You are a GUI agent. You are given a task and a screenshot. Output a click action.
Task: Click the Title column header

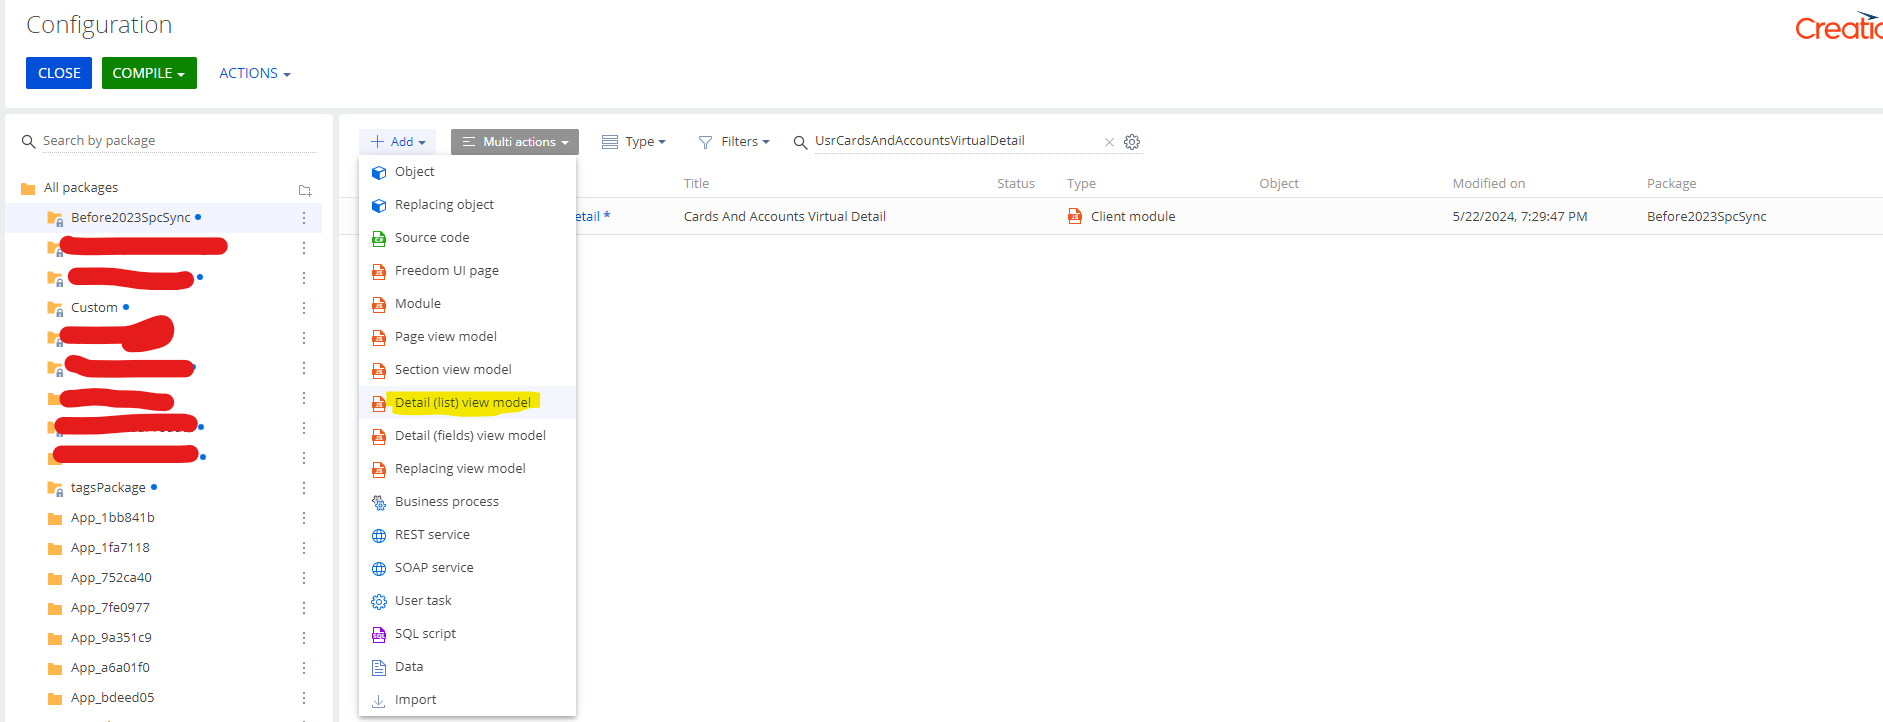696,184
